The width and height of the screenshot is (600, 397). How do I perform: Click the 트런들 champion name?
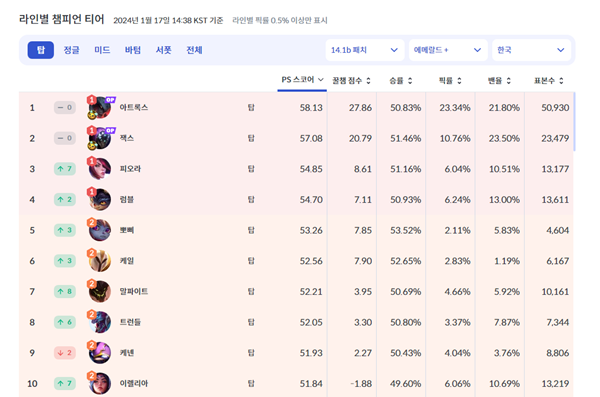130,322
